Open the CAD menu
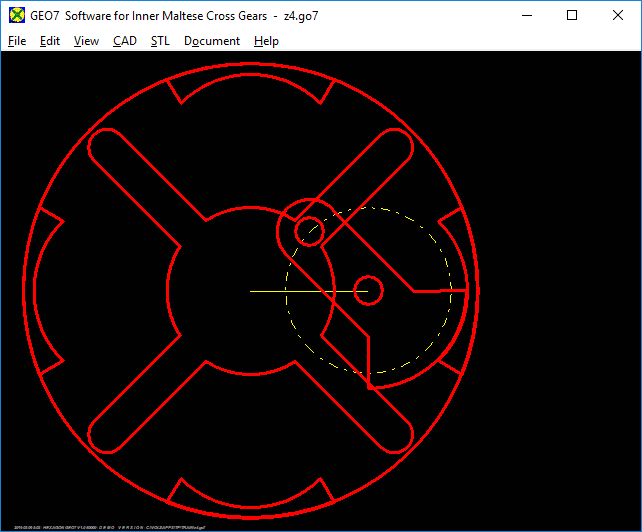This screenshot has width=642, height=532. point(125,41)
